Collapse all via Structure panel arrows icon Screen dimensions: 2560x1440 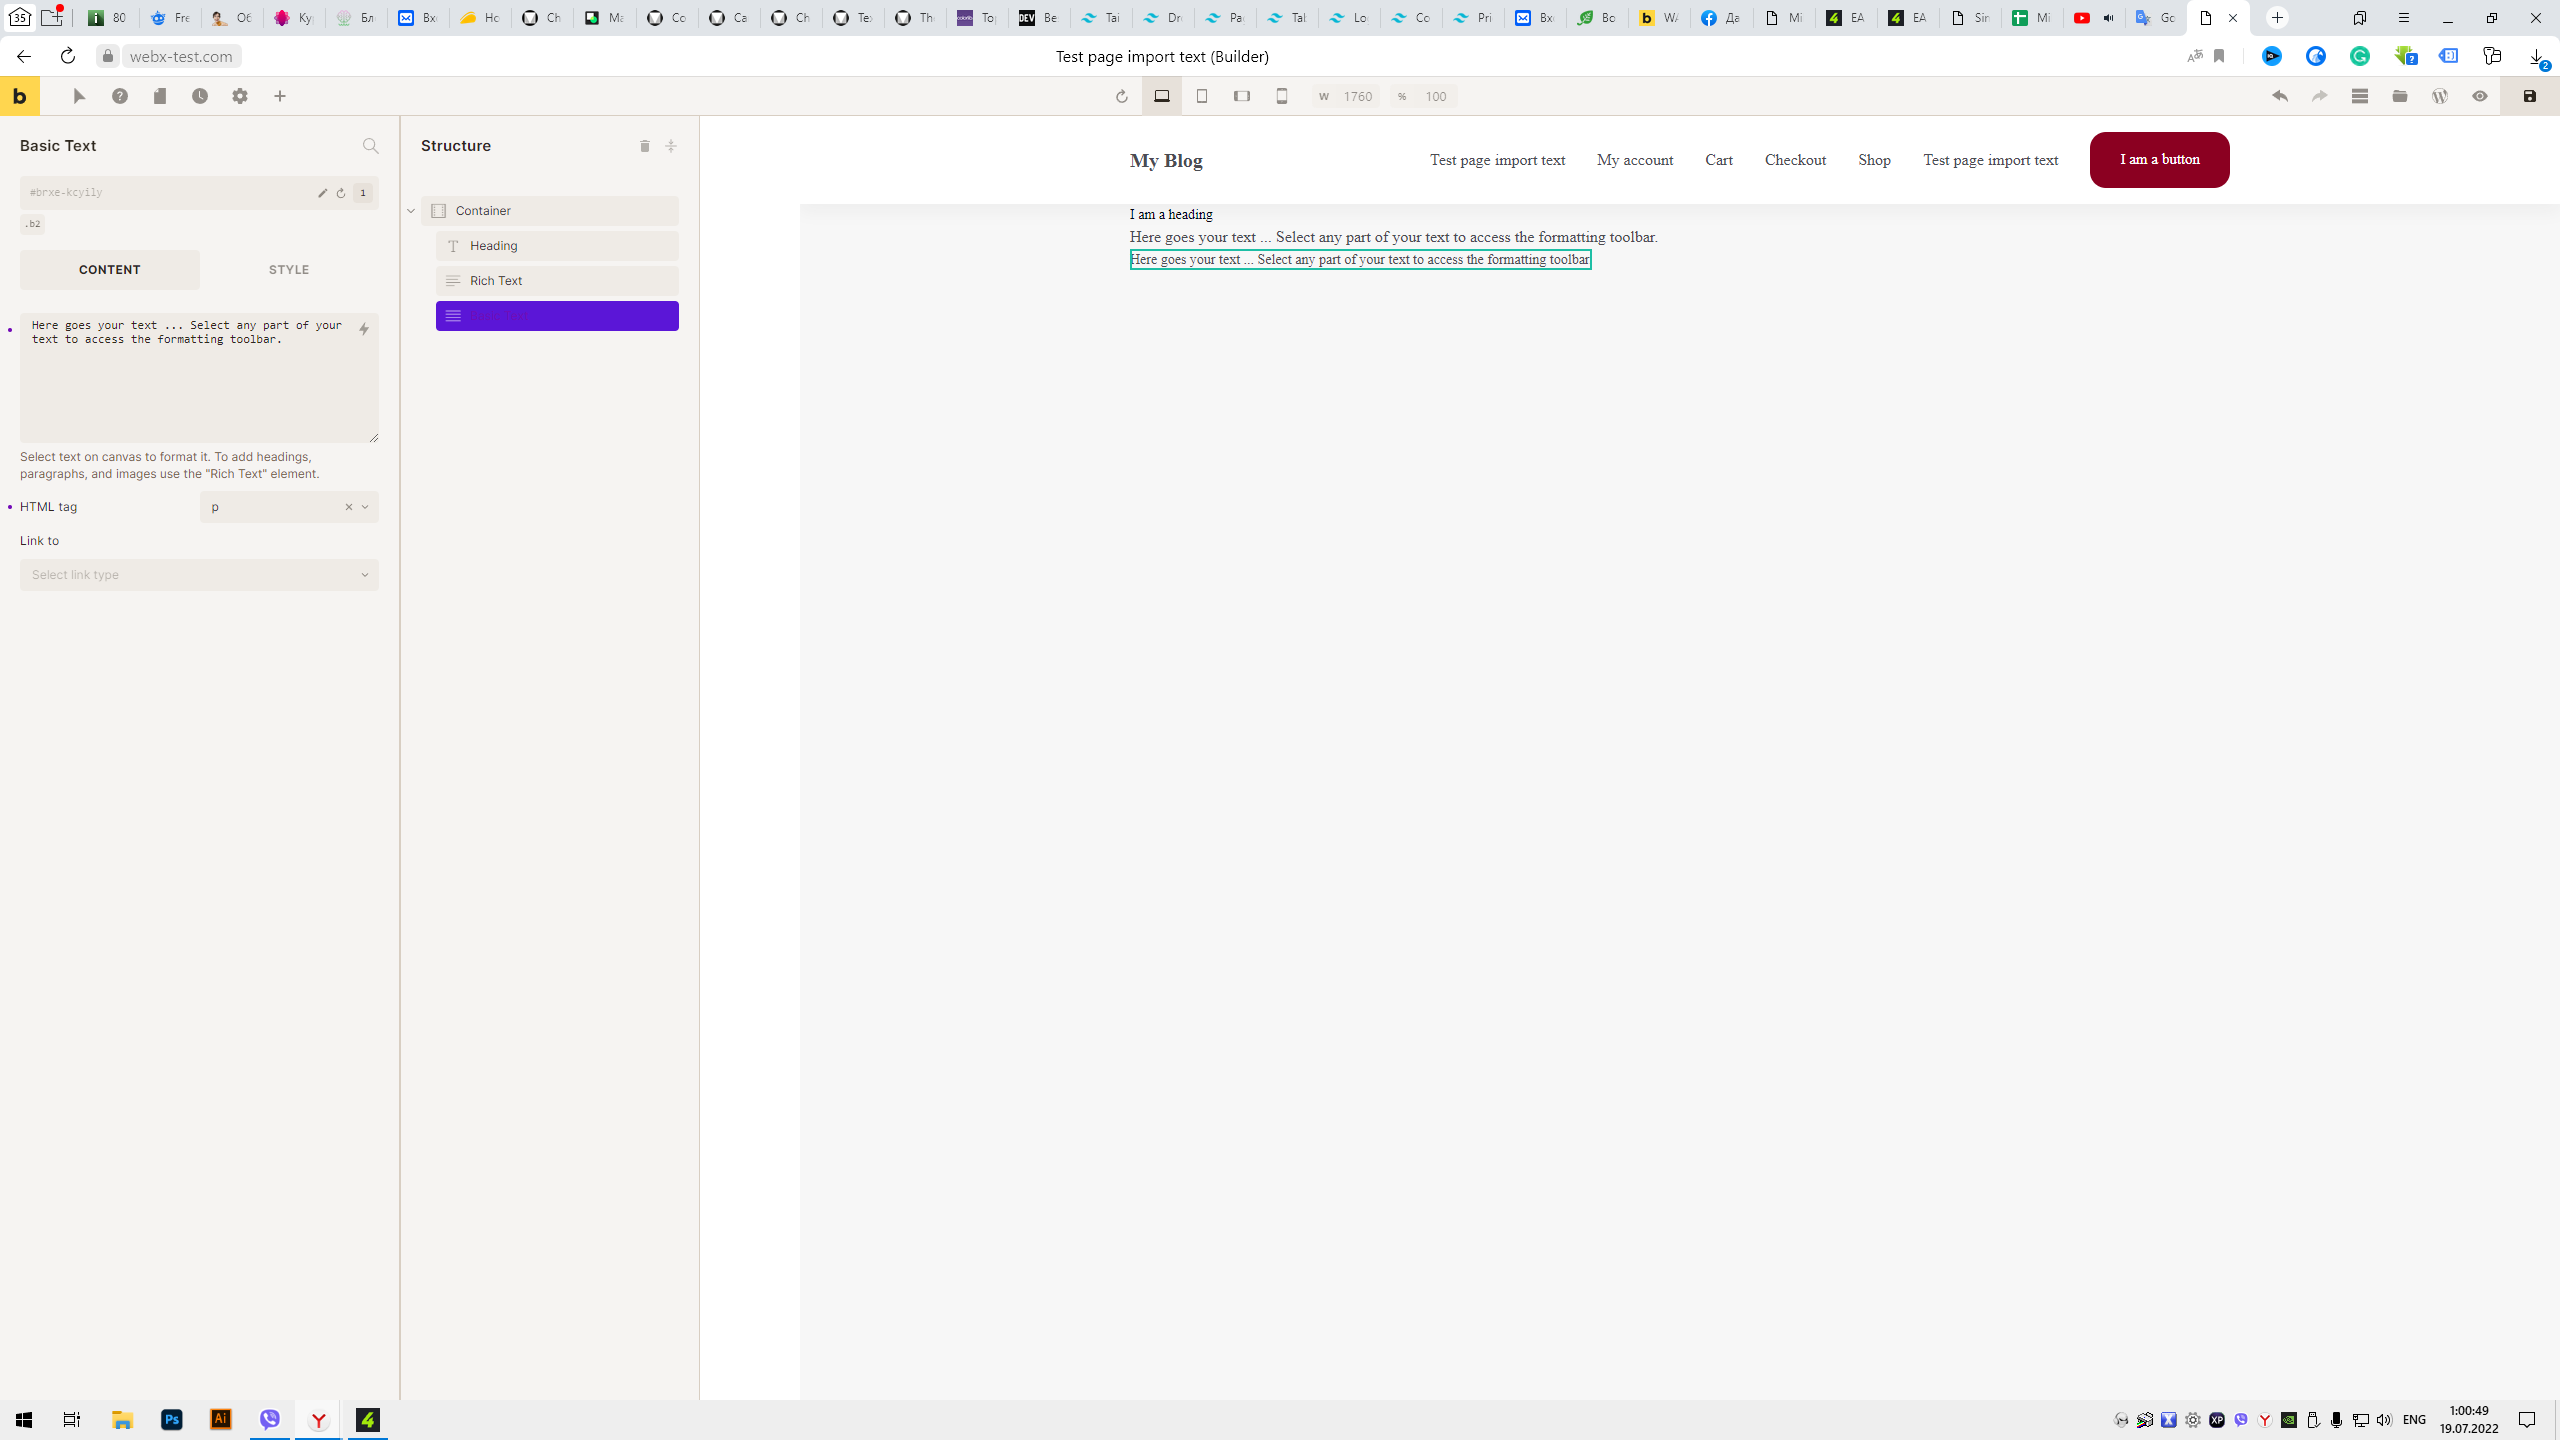671,146
